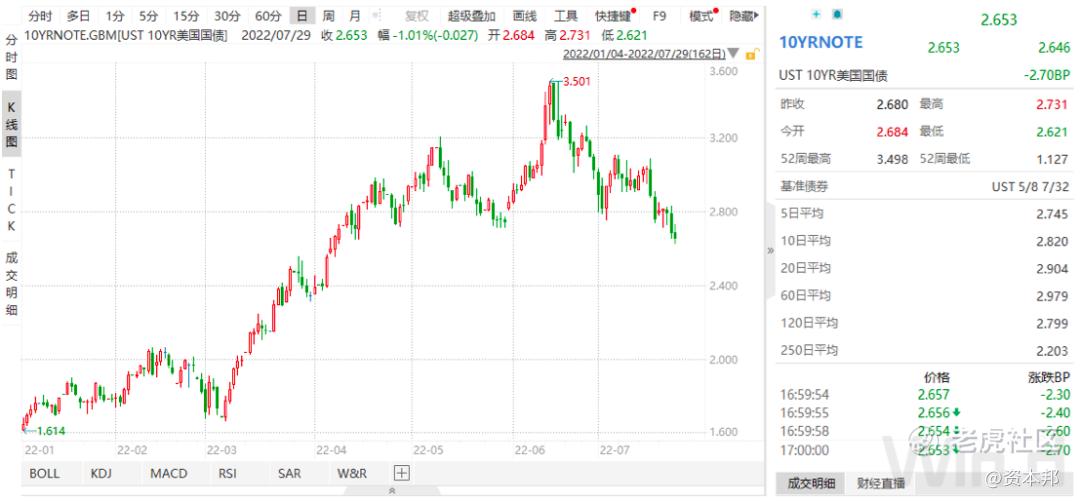Image resolution: width=1080 pixels, height=503 pixels.
Task: Open the date range dropdown triangle
Action: tap(734, 53)
